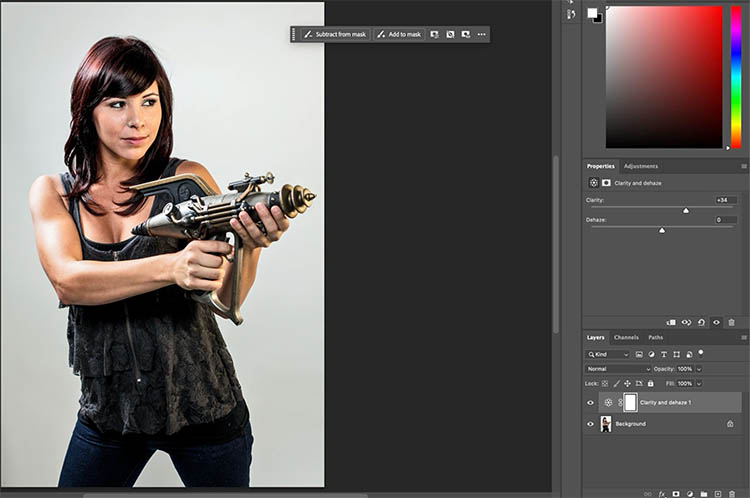Expand the Opacity percentage dropdown
The height and width of the screenshot is (498, 750).
tap(699, 369)
